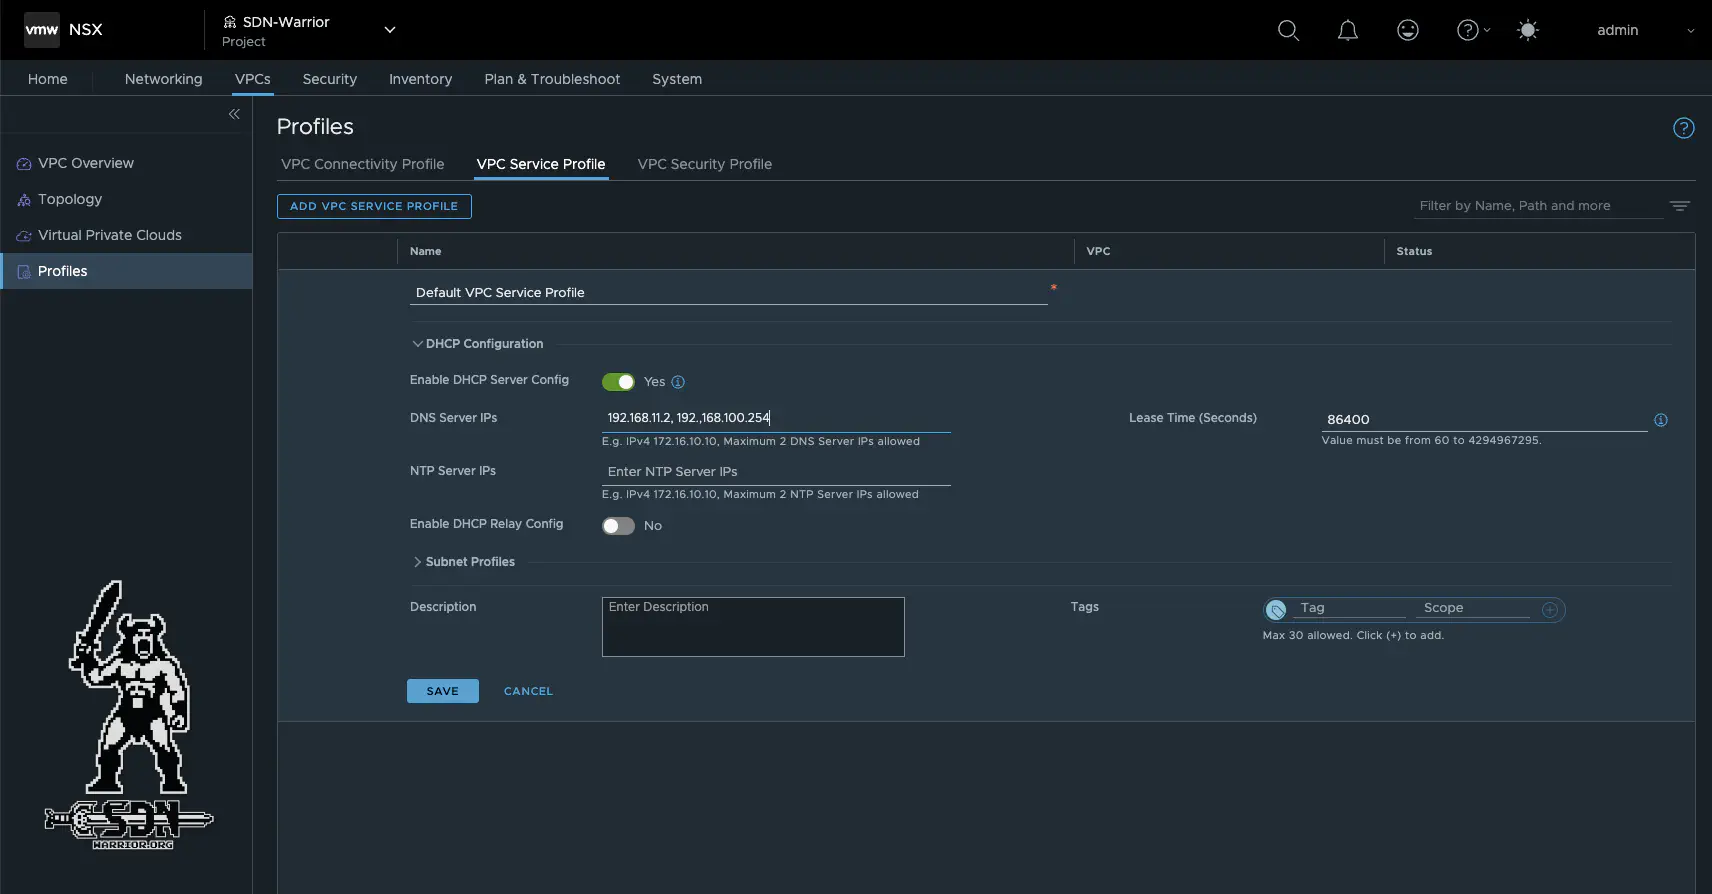Toggle light/dark theme sun icon
This screenshot has width=1712, height=894.
click(1527, 31)
